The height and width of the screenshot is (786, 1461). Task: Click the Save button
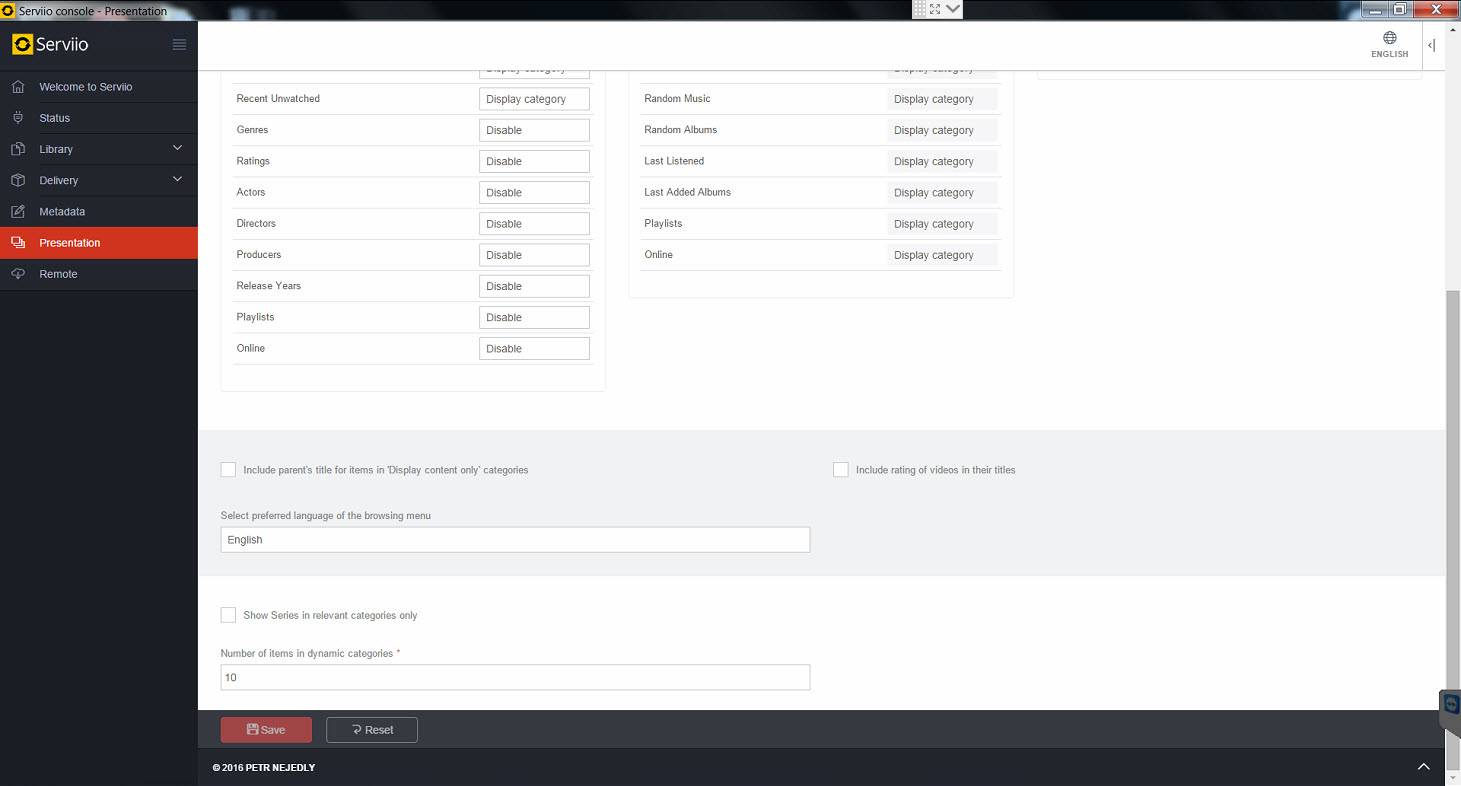click(x=266, y=730)
